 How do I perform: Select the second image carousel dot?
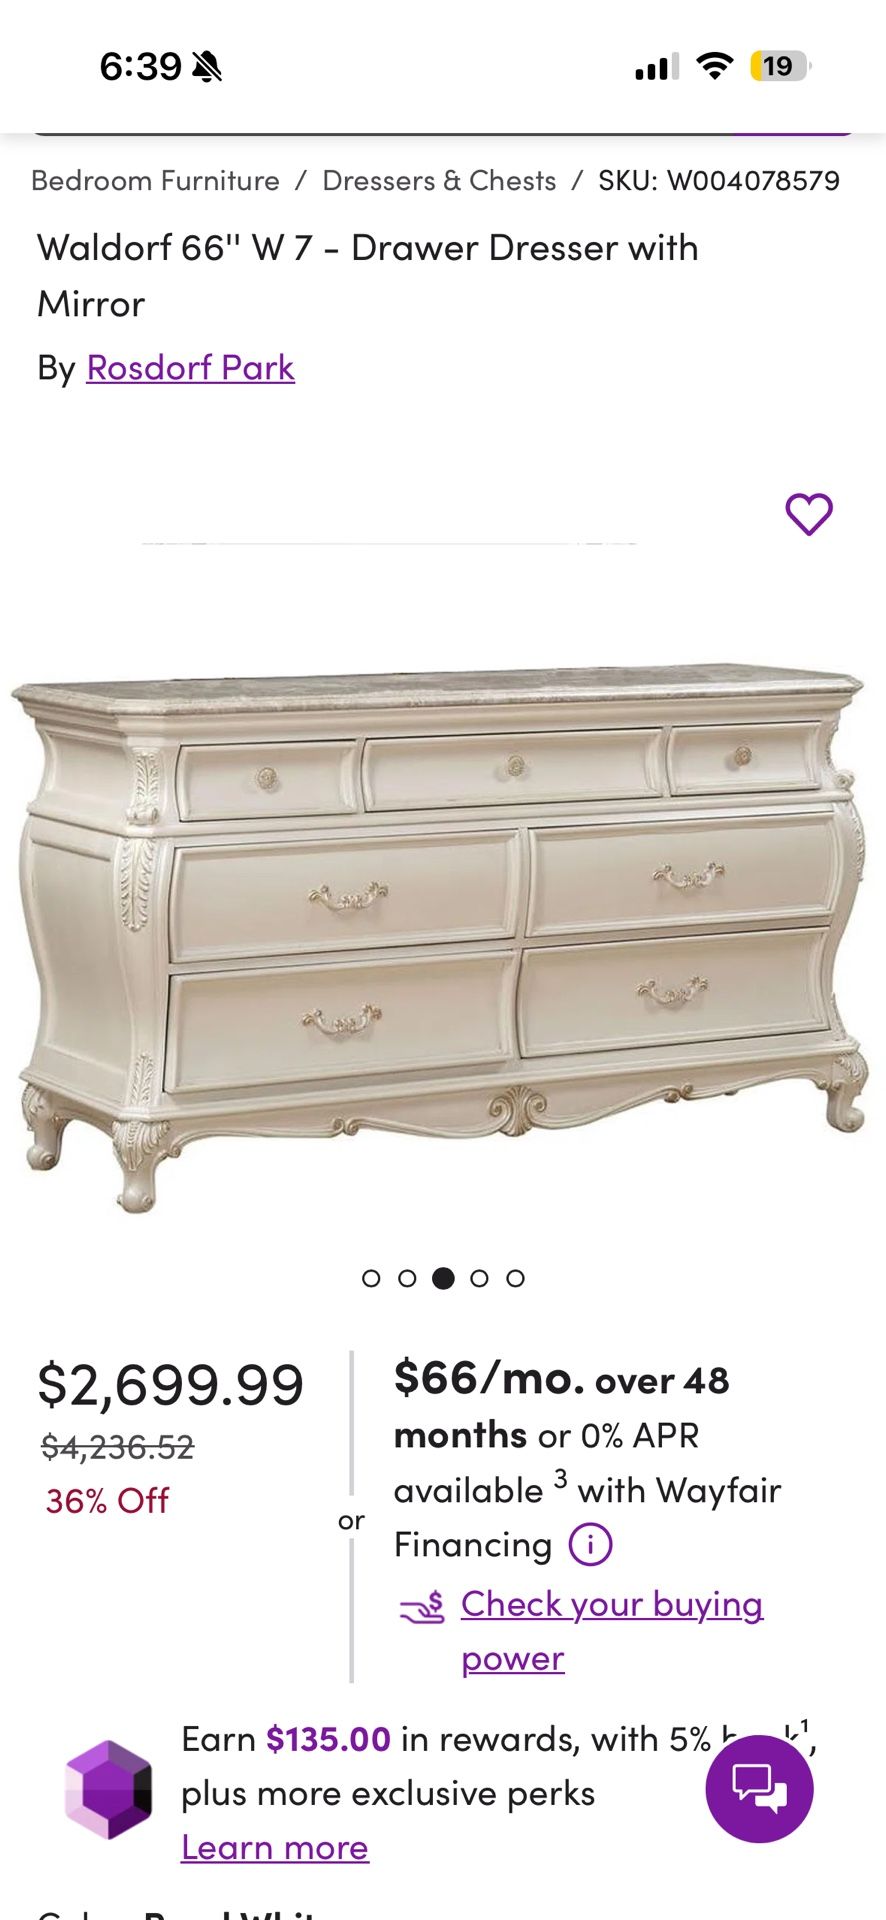(407, 1278)
